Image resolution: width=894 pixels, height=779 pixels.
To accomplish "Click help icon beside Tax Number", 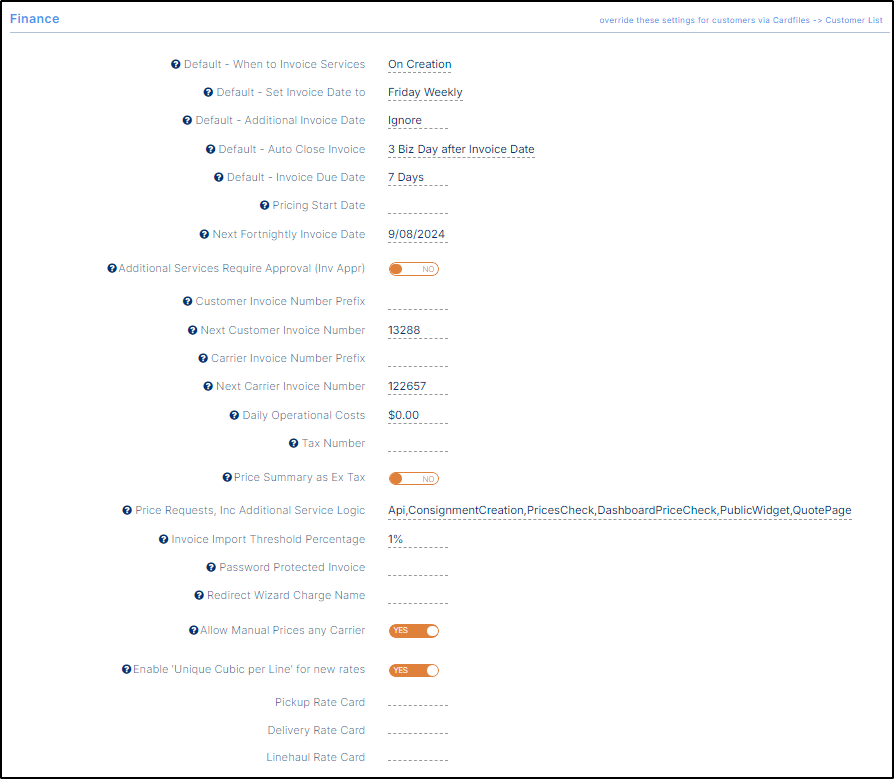I will [x=293, y=444].
